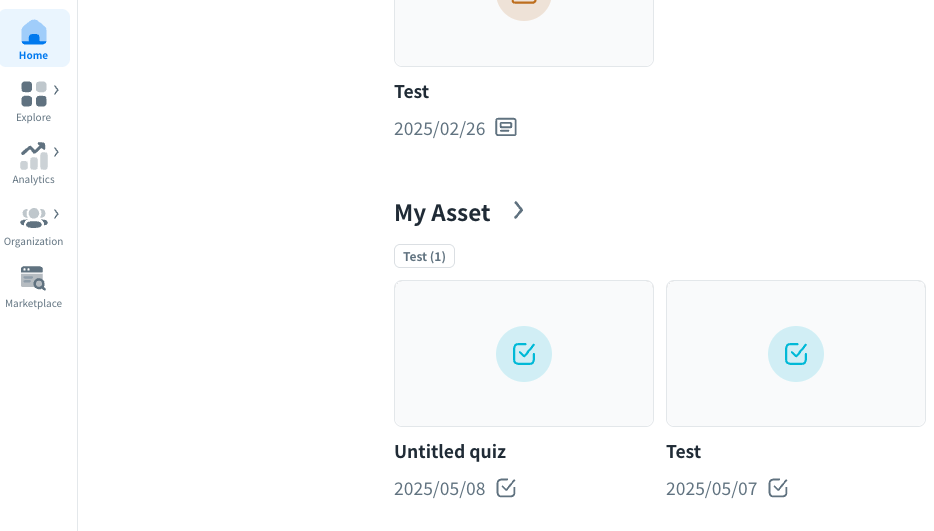The width and height of the screenshot is (934, 531).
Task: Click the My Asset heading
Action: pyautogui.click(x=442, y=213)
